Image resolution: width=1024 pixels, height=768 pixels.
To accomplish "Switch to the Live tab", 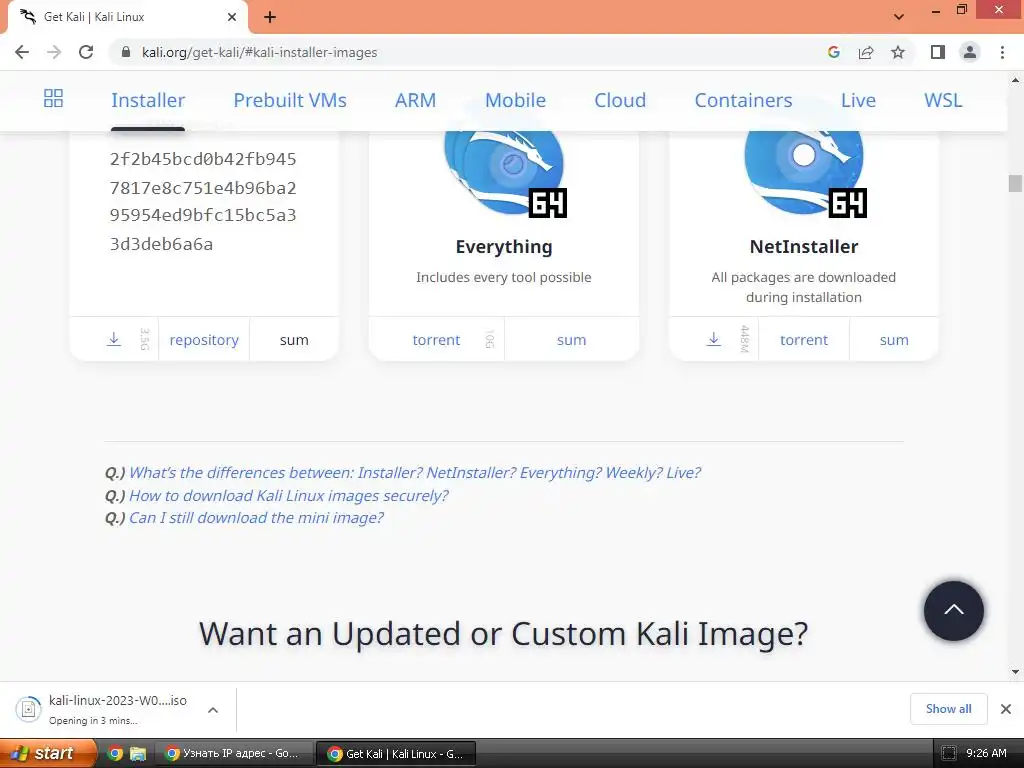I will [x=858, y=101].
